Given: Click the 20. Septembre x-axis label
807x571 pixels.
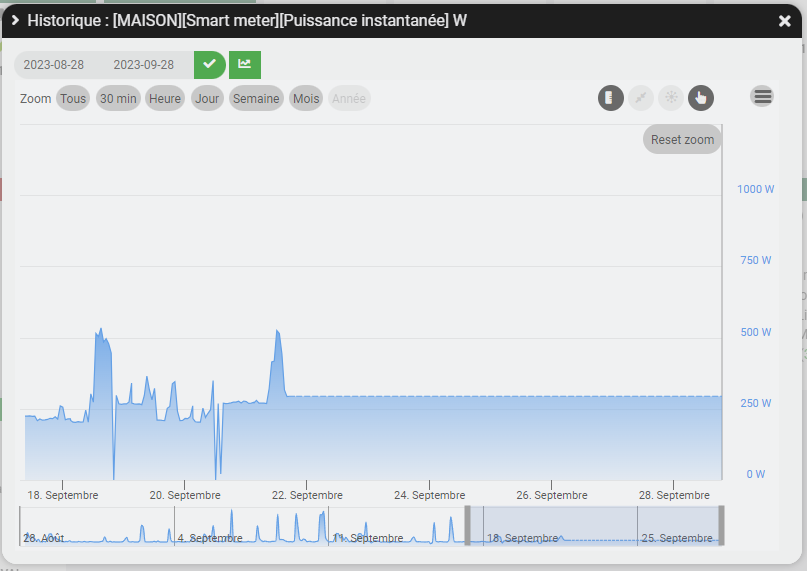Looking at the screenshot, I should 185,495.
